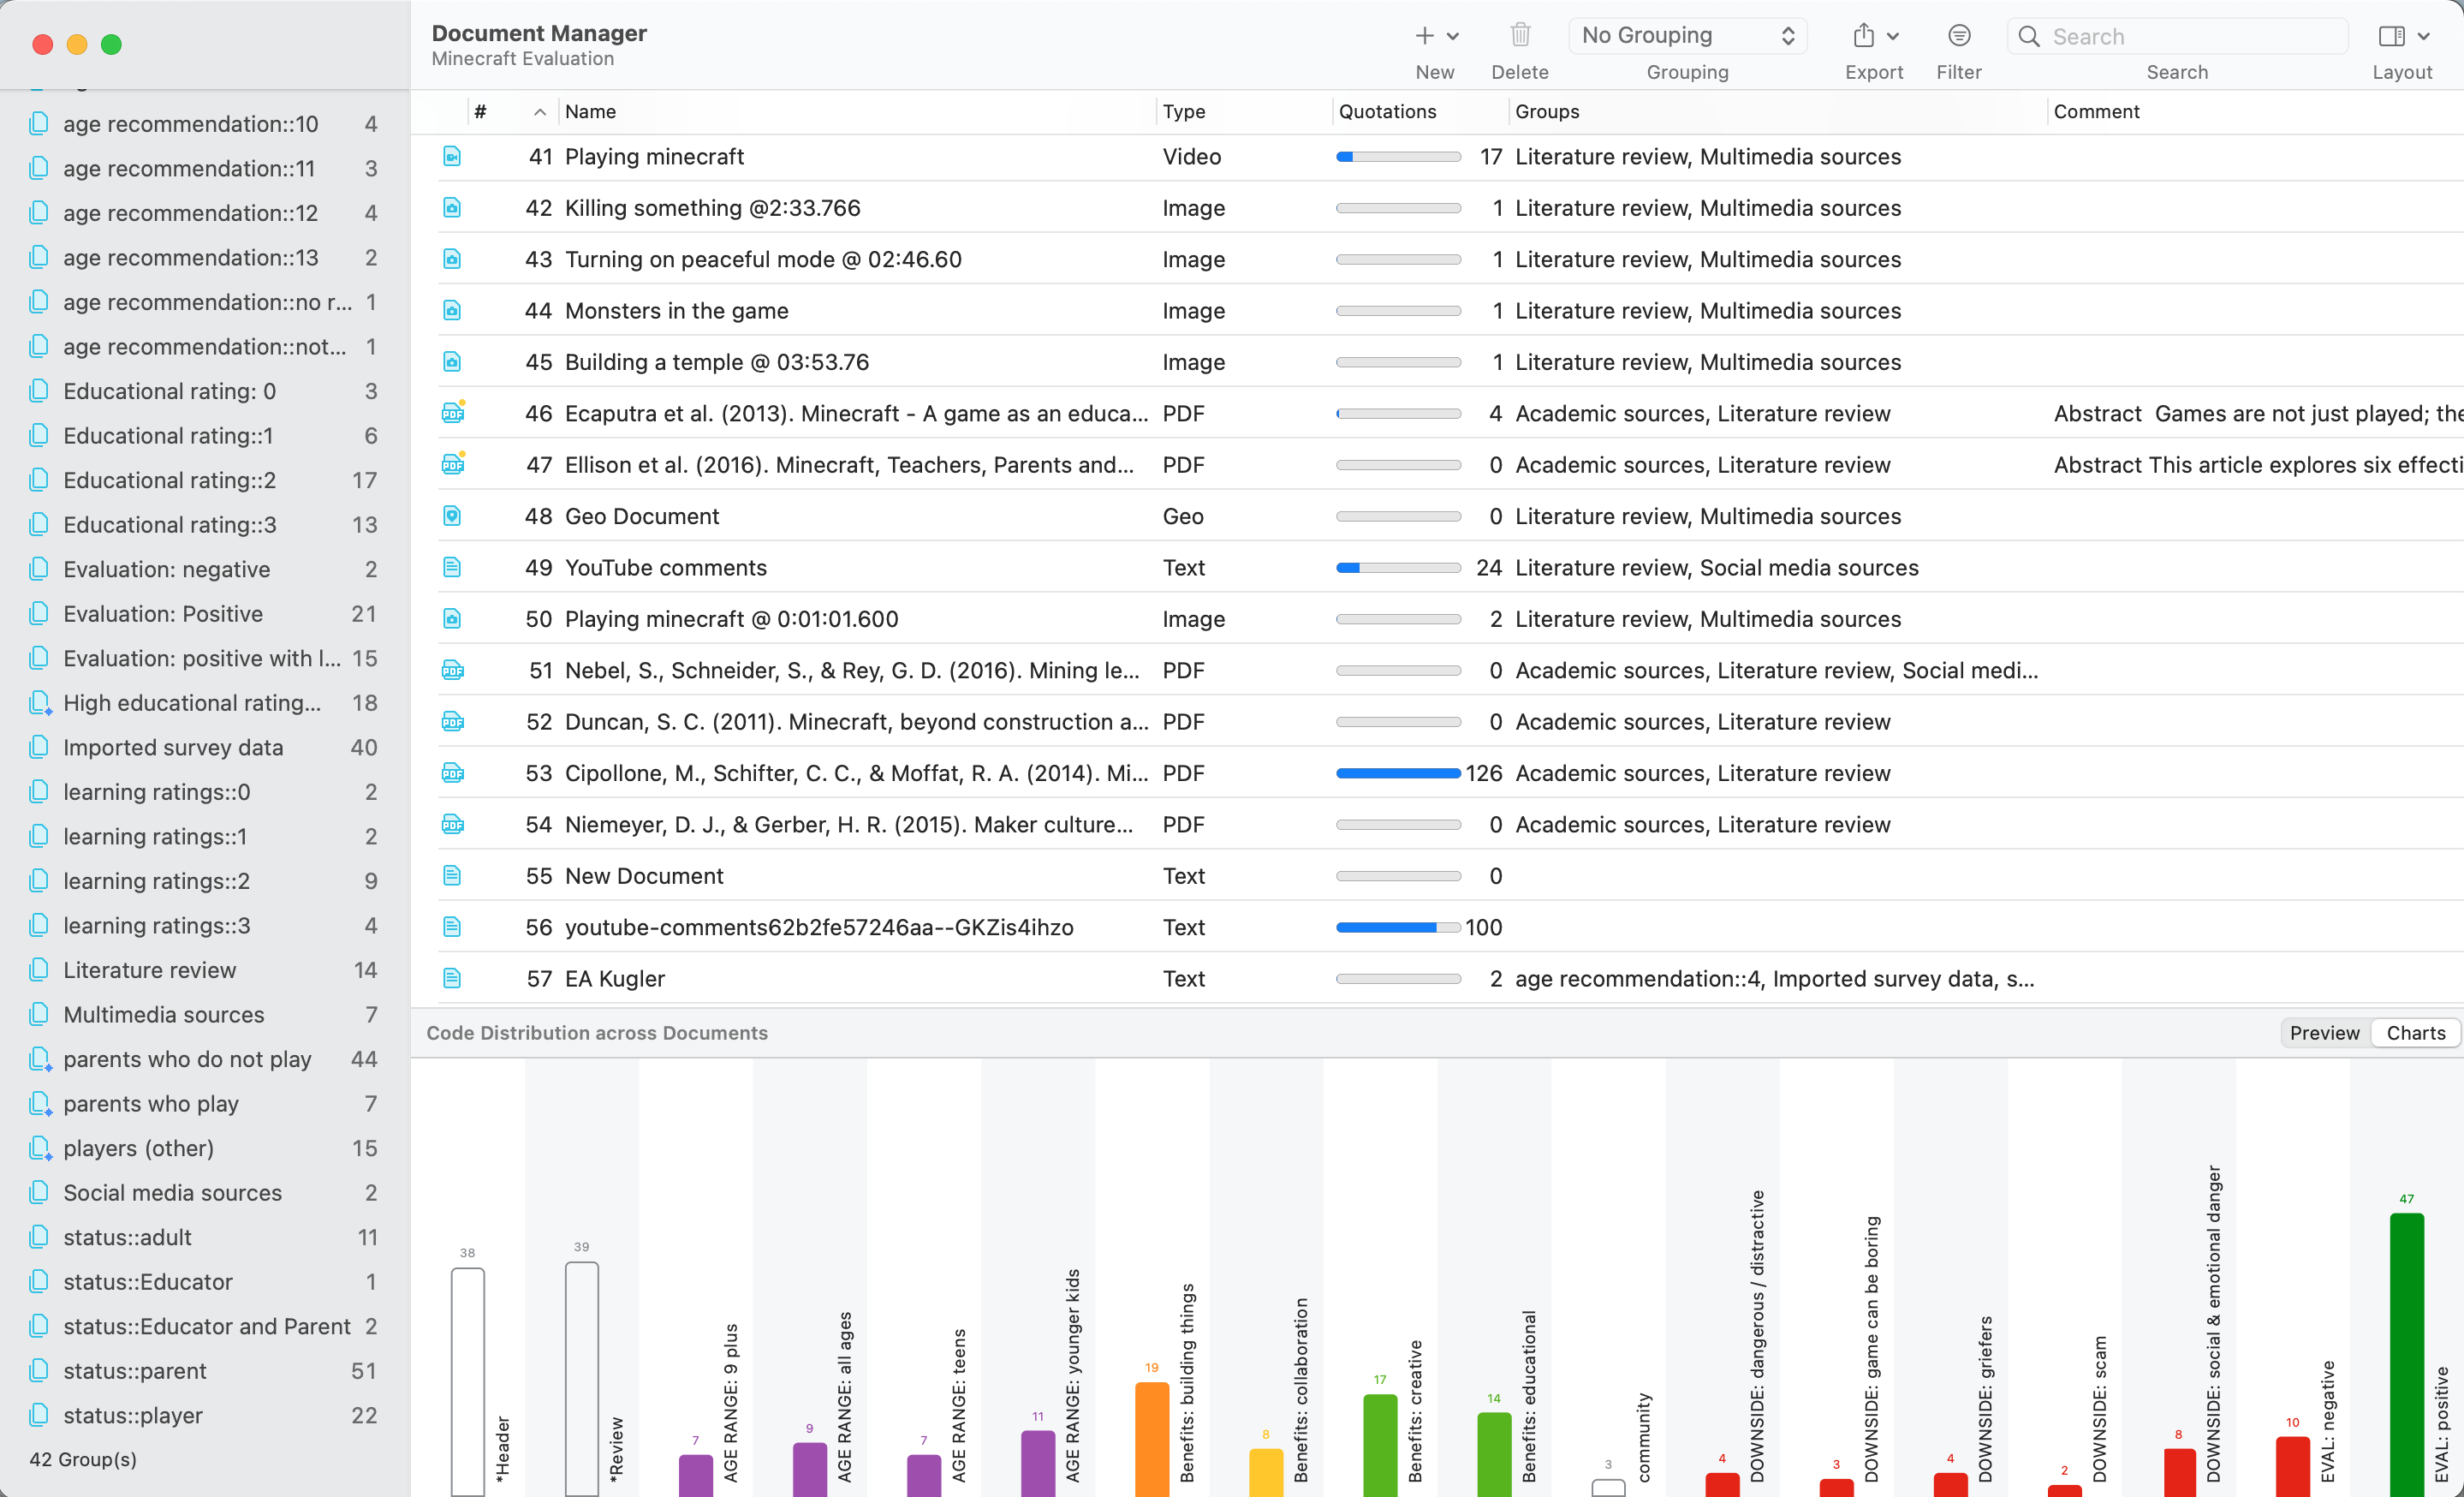The height and width of the screenshot is (1497, 2464).
Task: Select the Literature review group
Action: (150, 969)
